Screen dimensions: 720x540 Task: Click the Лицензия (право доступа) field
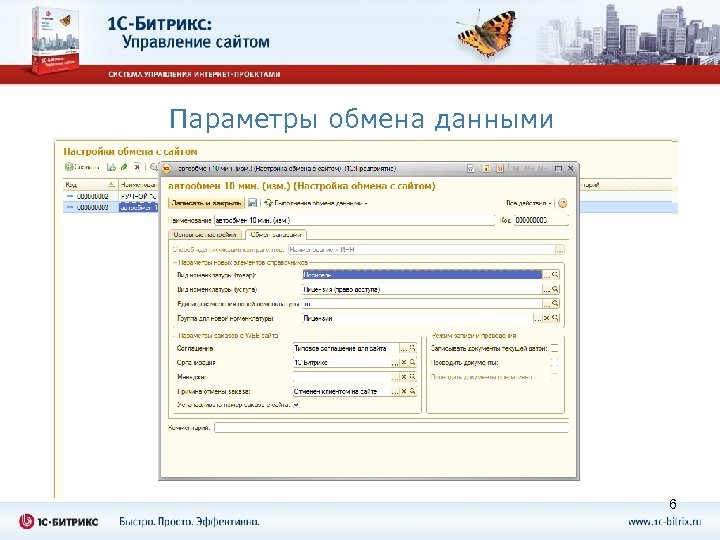[x=422, y=289]
